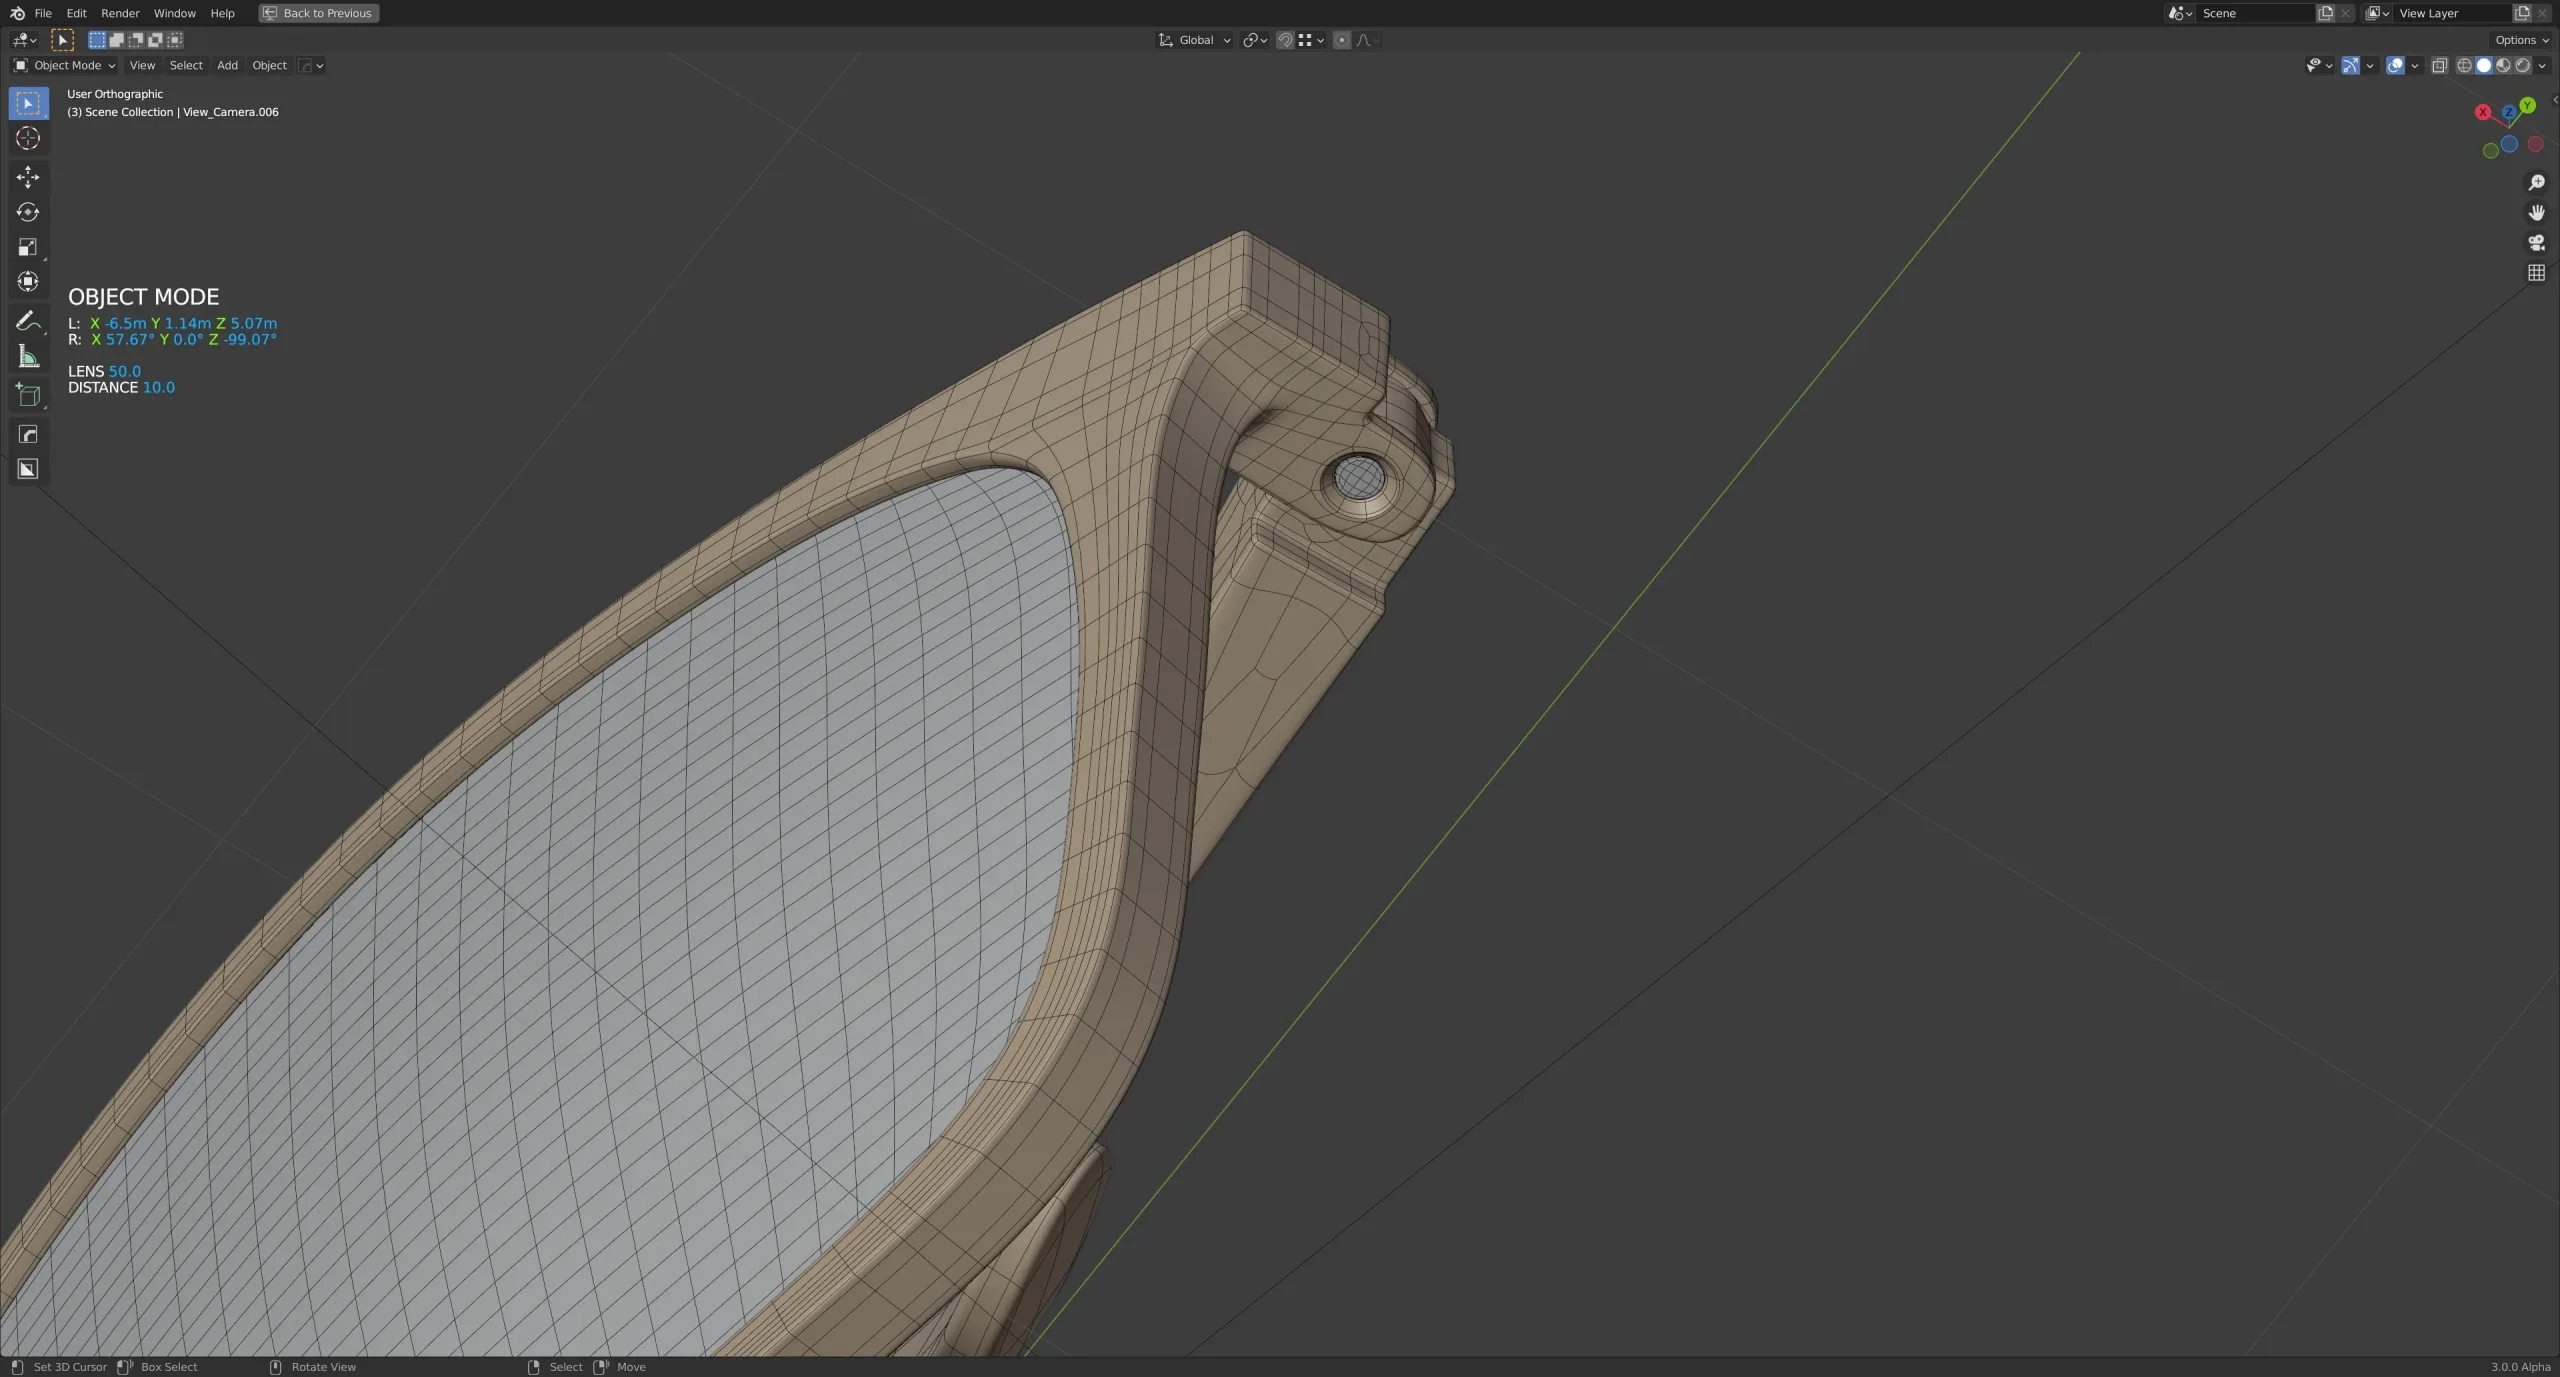Switch orthographic/perspective grid icon
2560x1377 pixels.
pos(2536,273)
